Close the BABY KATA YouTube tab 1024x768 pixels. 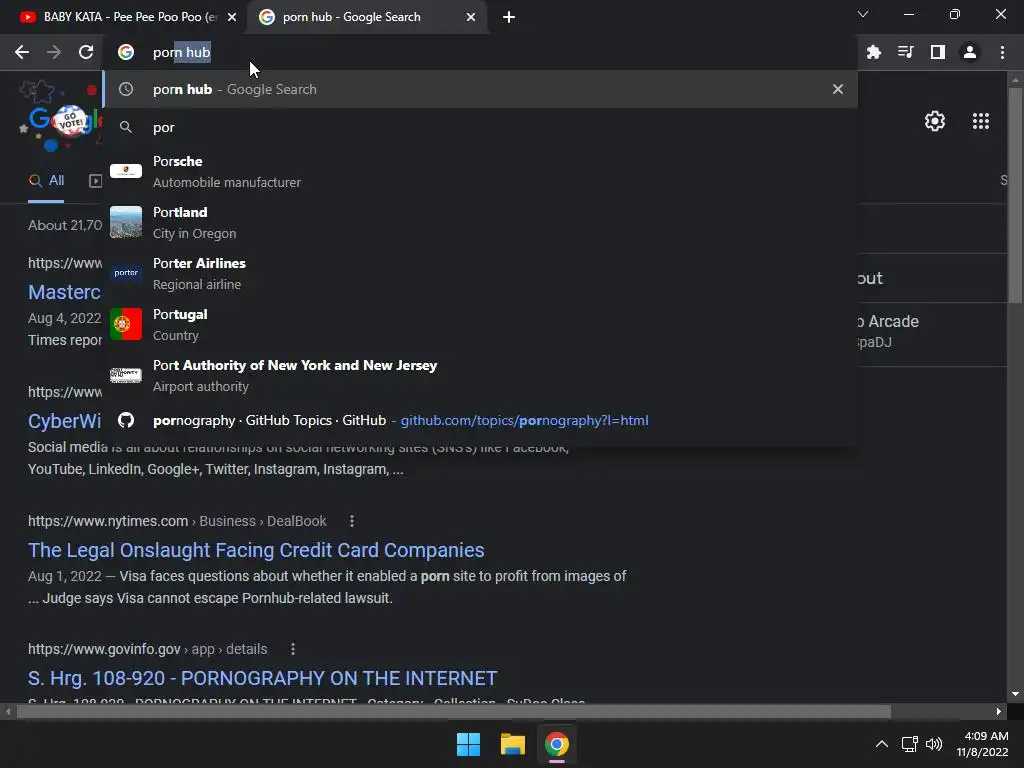click(x=232, y=18)
